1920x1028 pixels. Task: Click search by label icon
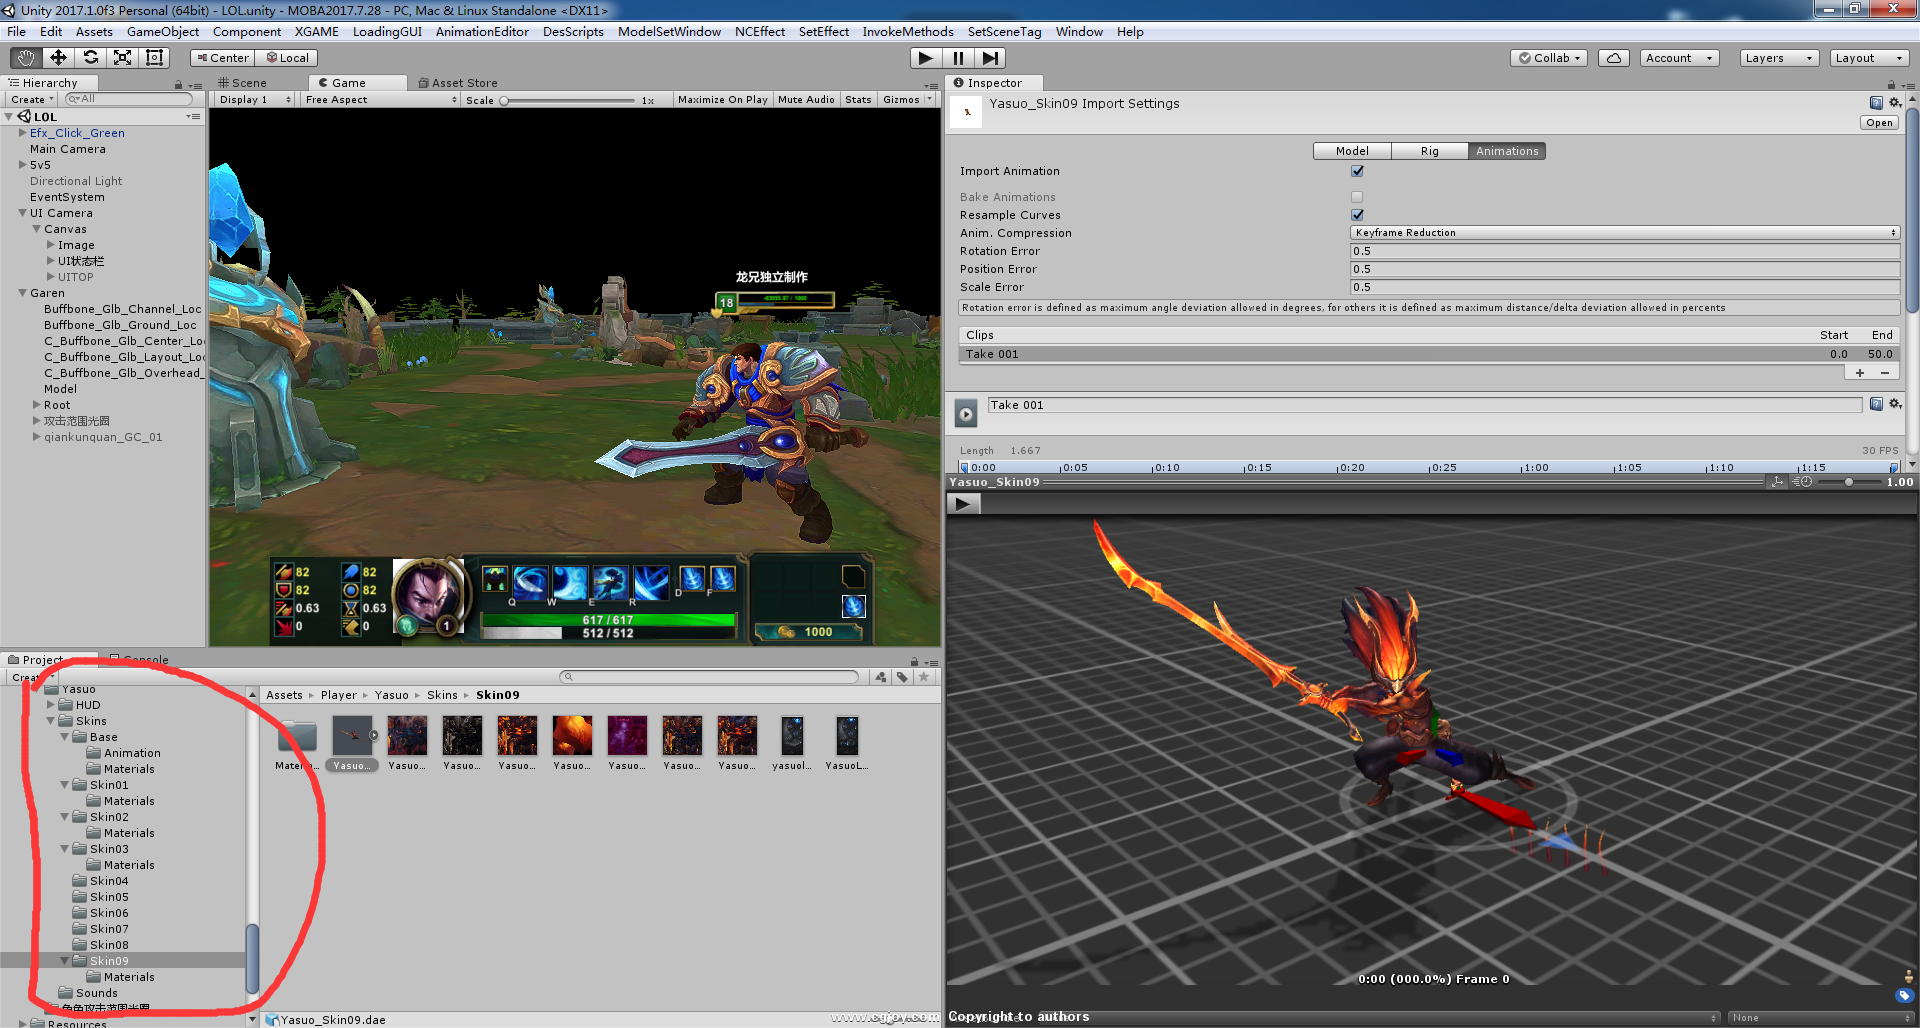point(902,677)
